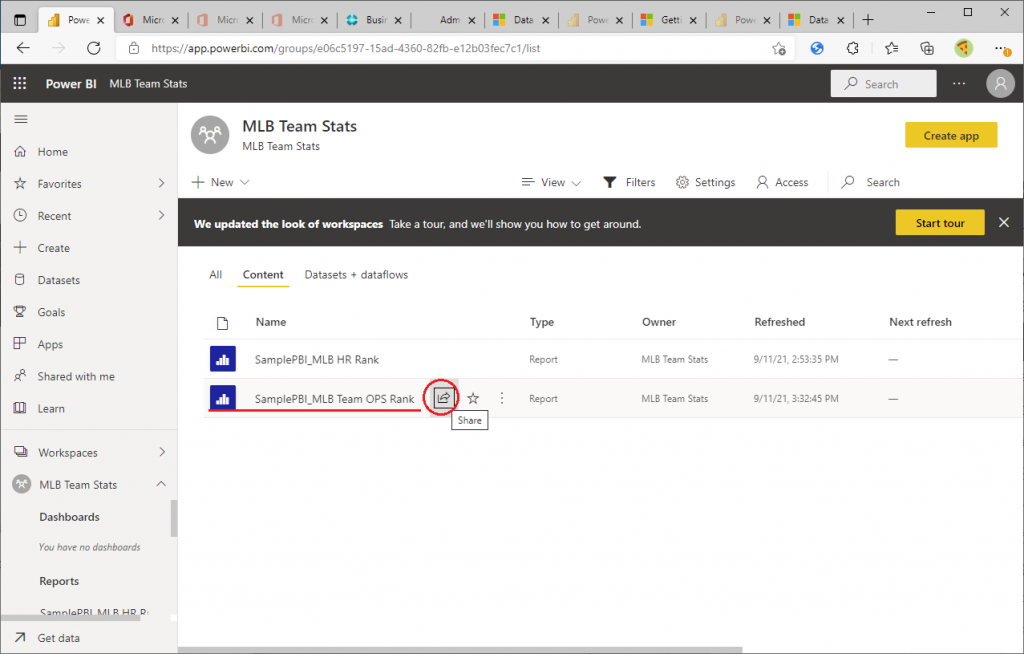Click the Power BI home logo text

click(x=71, y=84)
